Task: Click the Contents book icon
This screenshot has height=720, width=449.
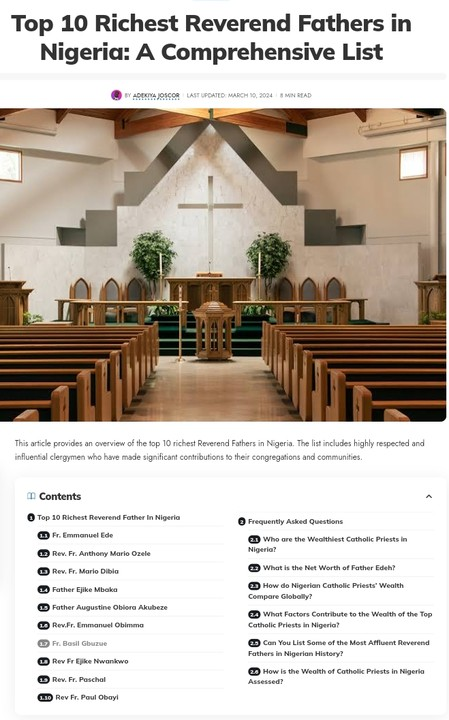Action: click(31, 496)
